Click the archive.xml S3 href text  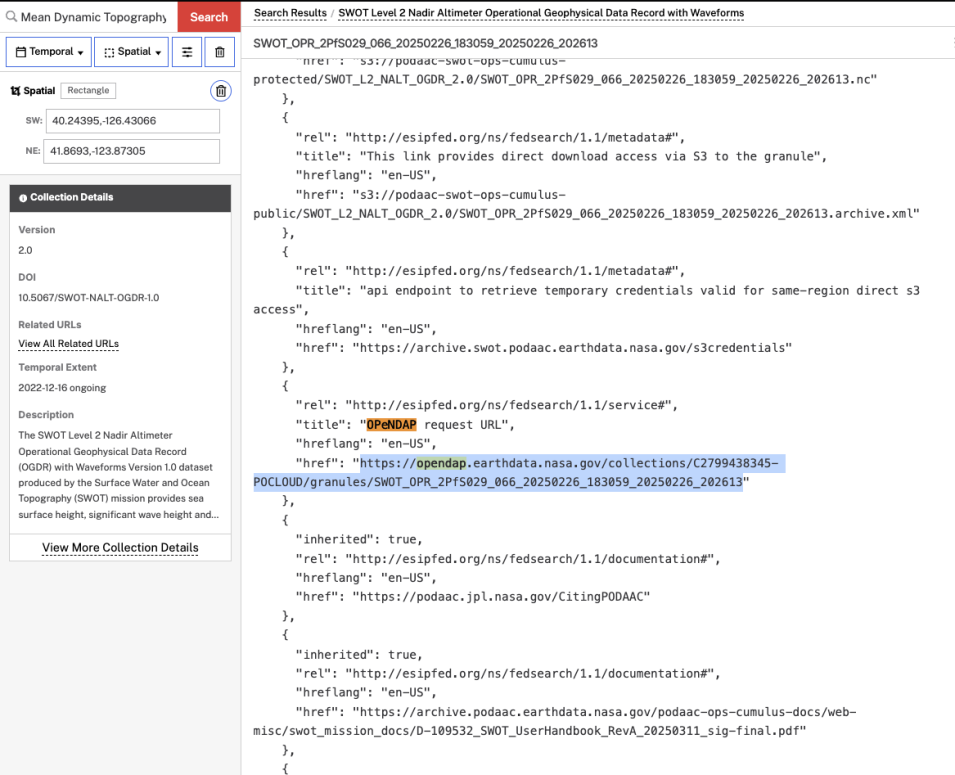coord(587,204)
